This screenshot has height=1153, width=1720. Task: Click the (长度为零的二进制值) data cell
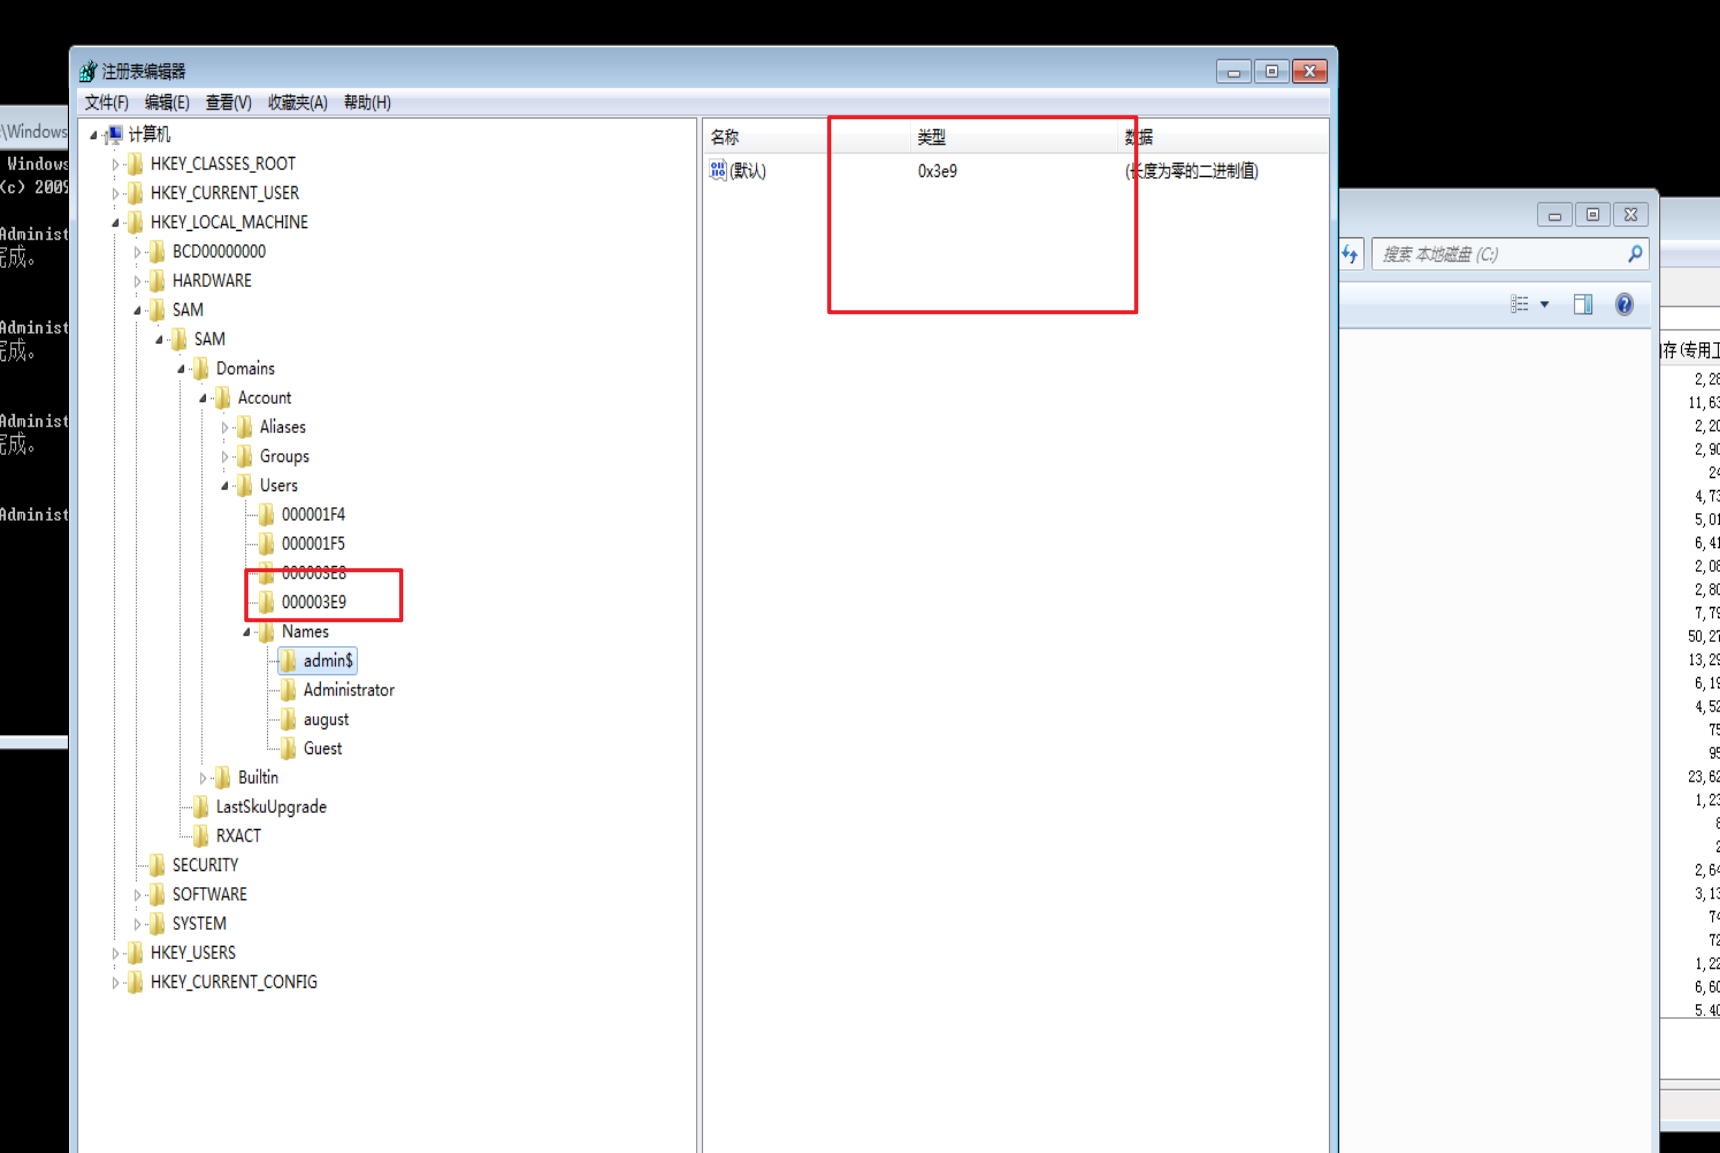(1191, 171)
